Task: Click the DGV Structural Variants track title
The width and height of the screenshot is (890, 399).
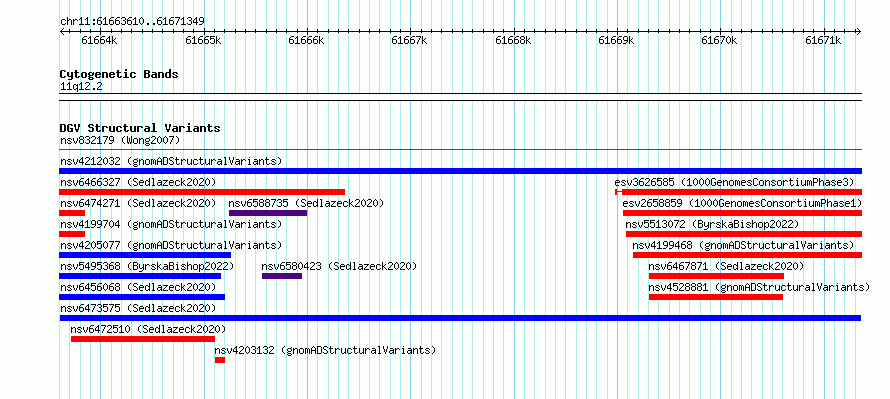Action: [140, 128]
